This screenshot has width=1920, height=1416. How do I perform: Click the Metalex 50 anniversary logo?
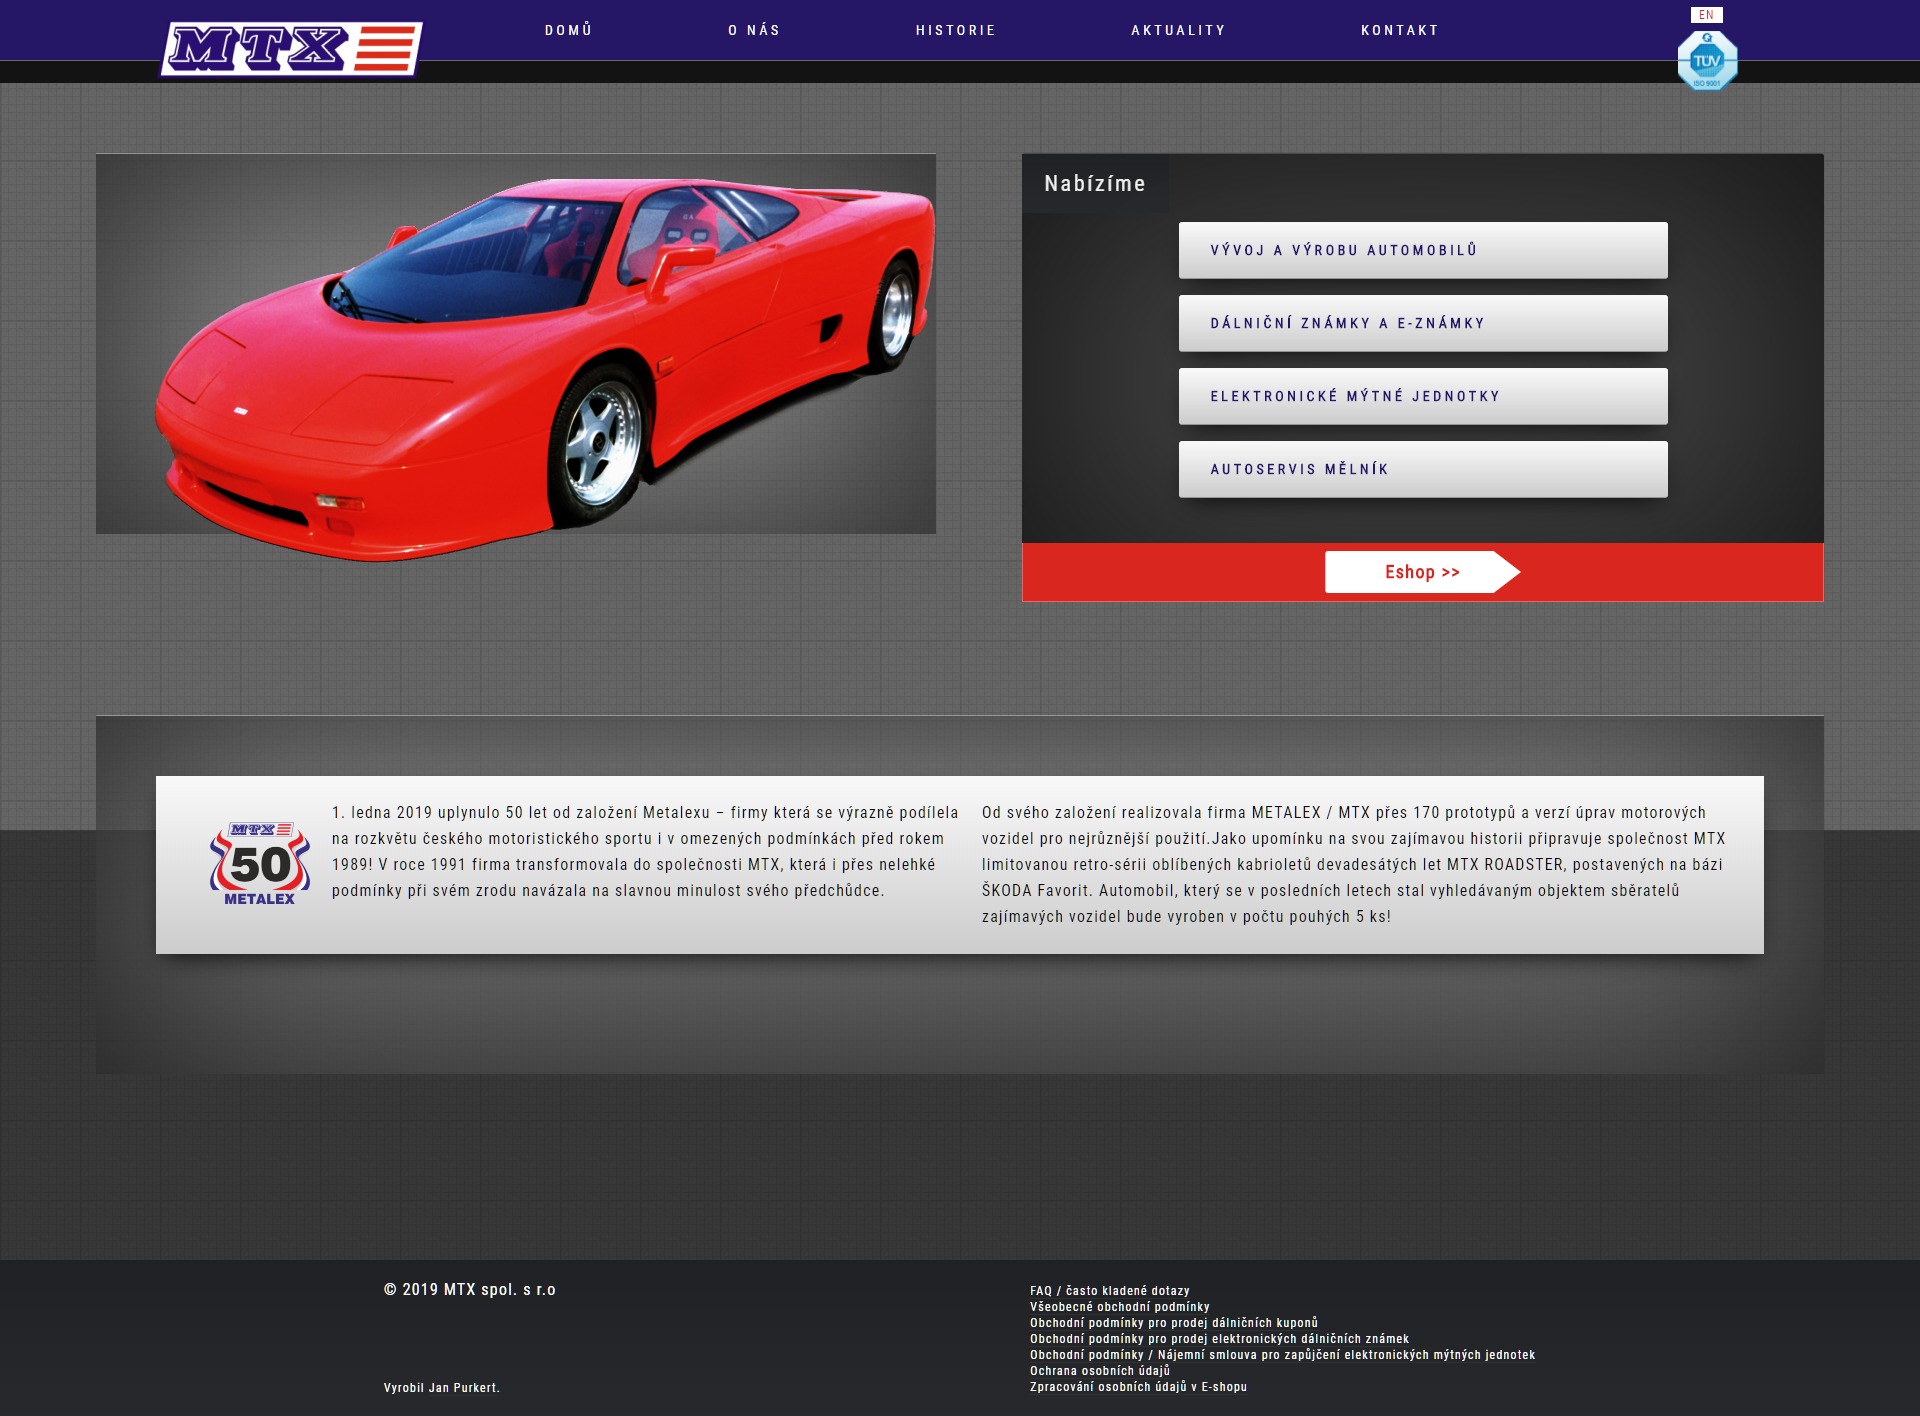260,864
